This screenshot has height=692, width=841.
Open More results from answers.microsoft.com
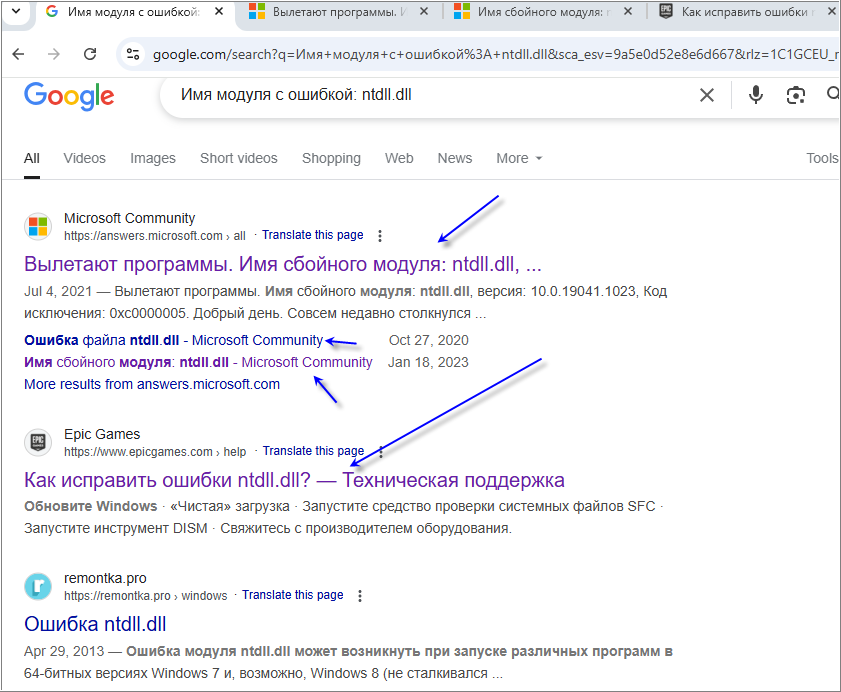click(152, 385)
